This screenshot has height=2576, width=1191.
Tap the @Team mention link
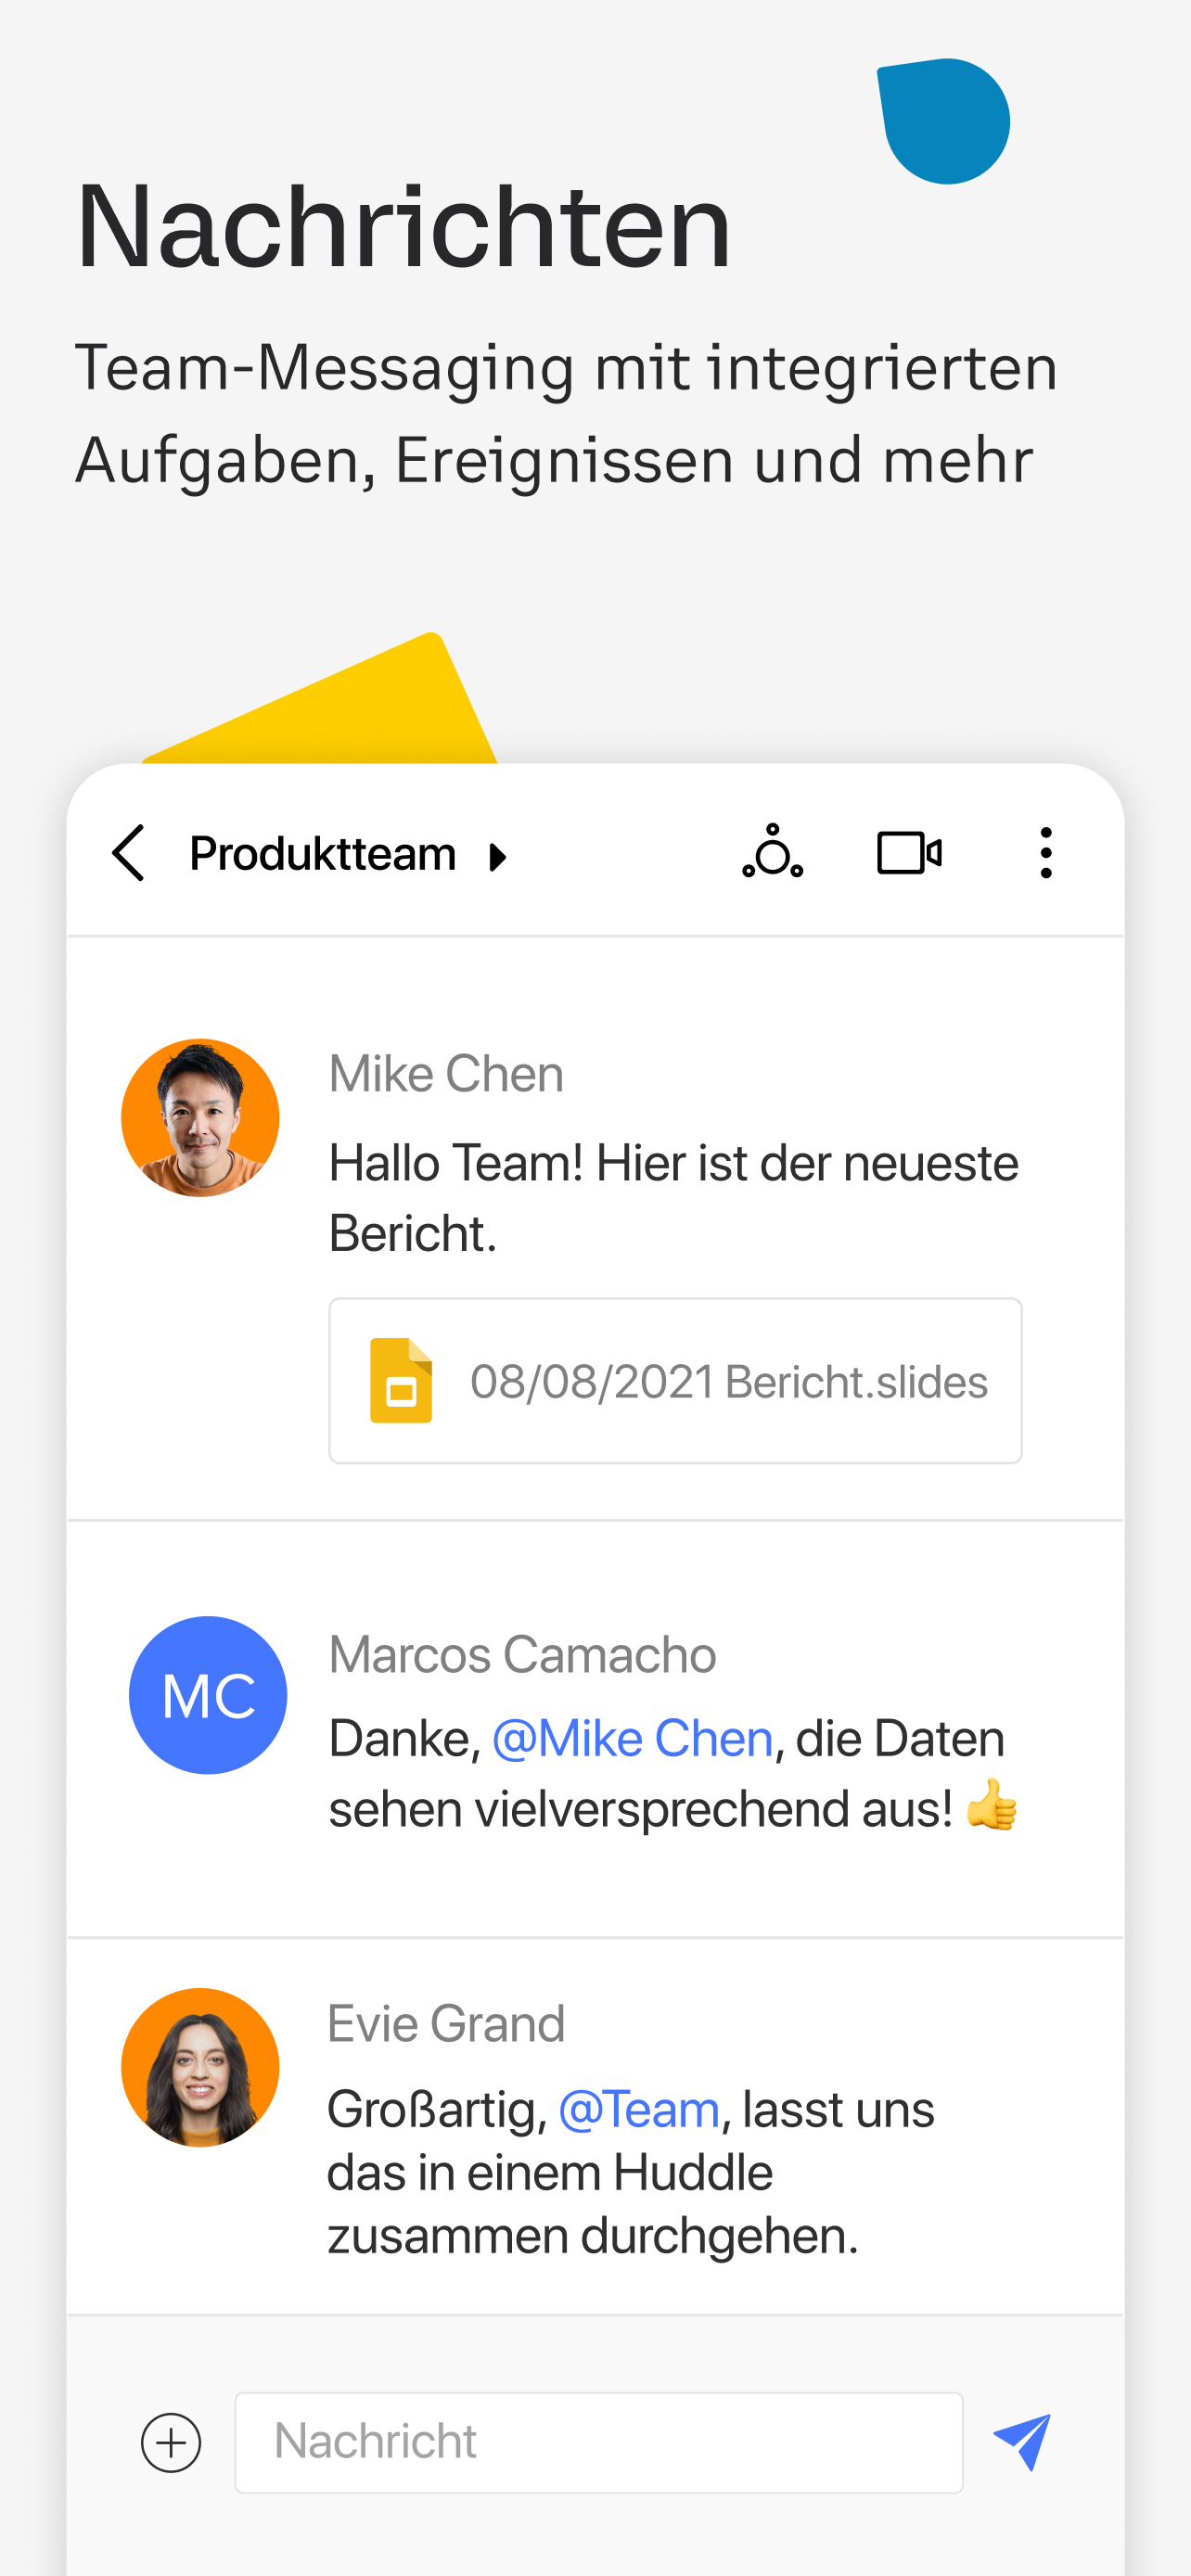pos(639,2110)
